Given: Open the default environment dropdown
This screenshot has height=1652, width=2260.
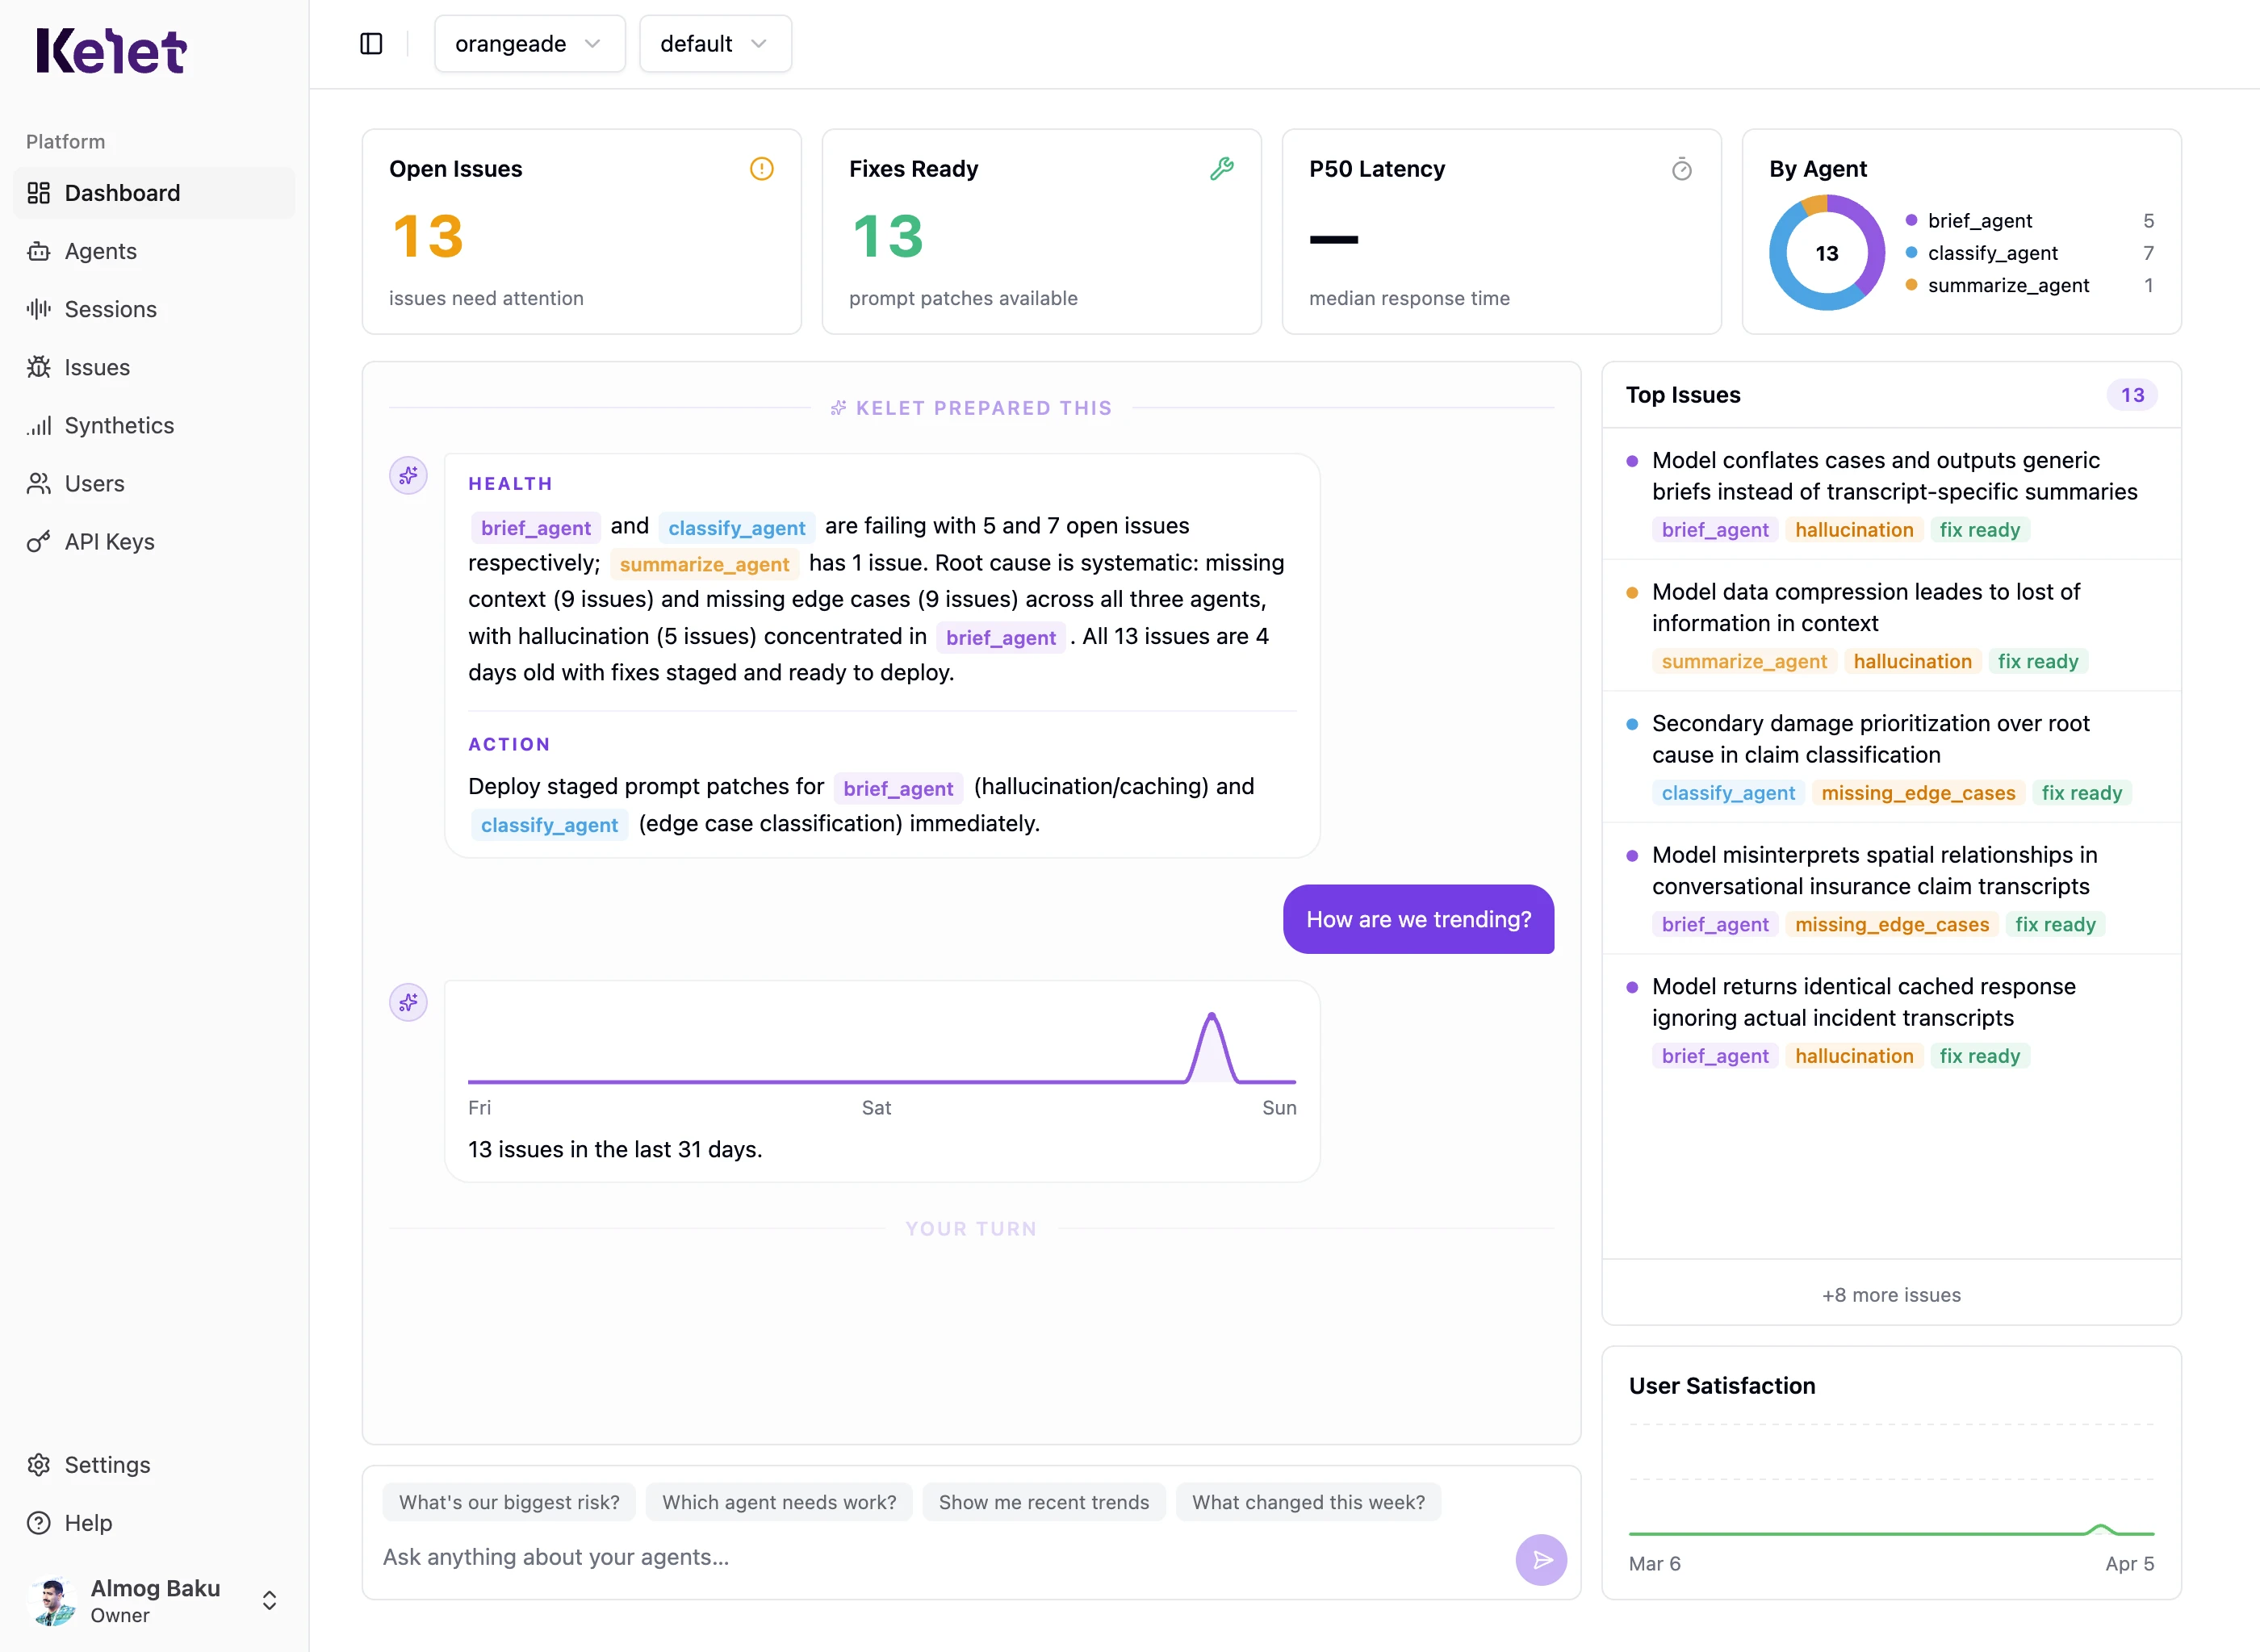Looking at the screenshot, I should [x=714, y=43].
